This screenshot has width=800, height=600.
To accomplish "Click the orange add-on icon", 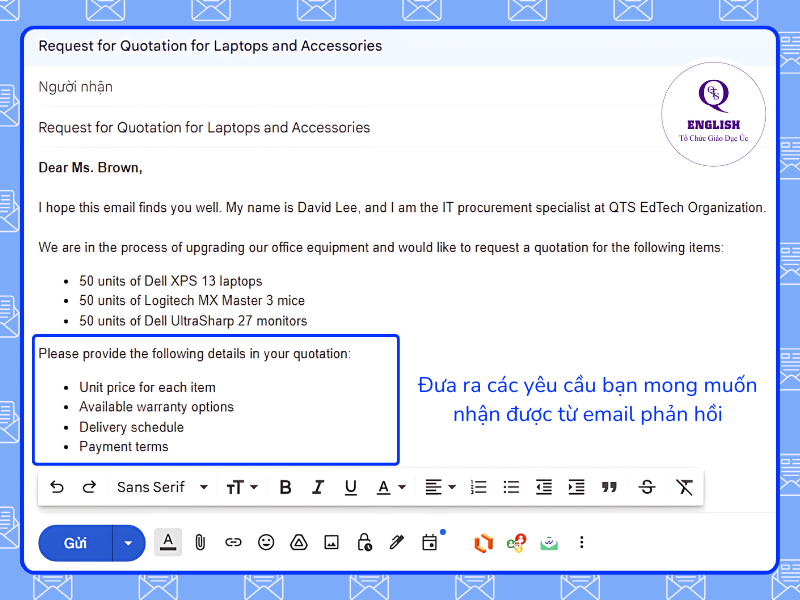I will click(x=483, y=543).
